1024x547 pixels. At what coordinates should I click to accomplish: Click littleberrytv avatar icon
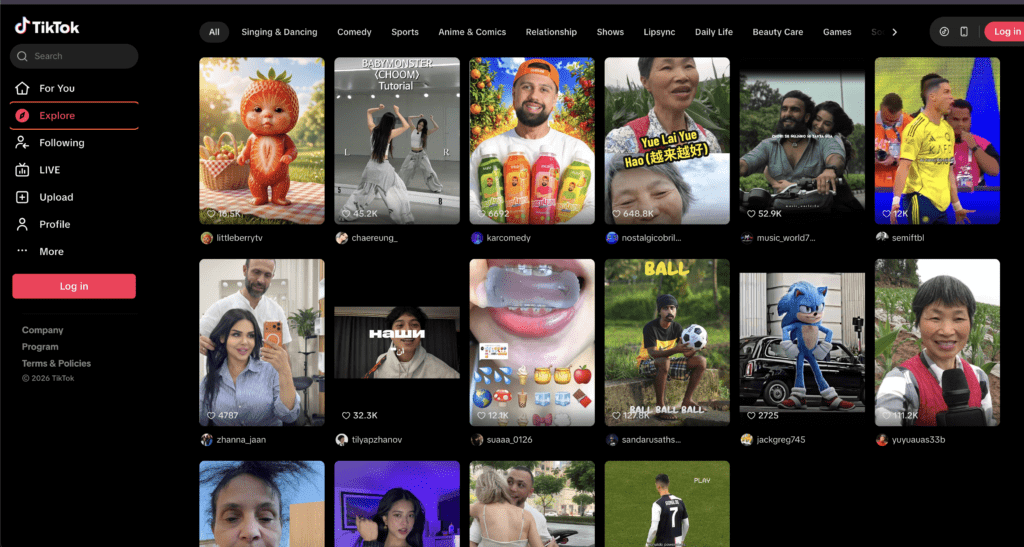tap(206, 238)
